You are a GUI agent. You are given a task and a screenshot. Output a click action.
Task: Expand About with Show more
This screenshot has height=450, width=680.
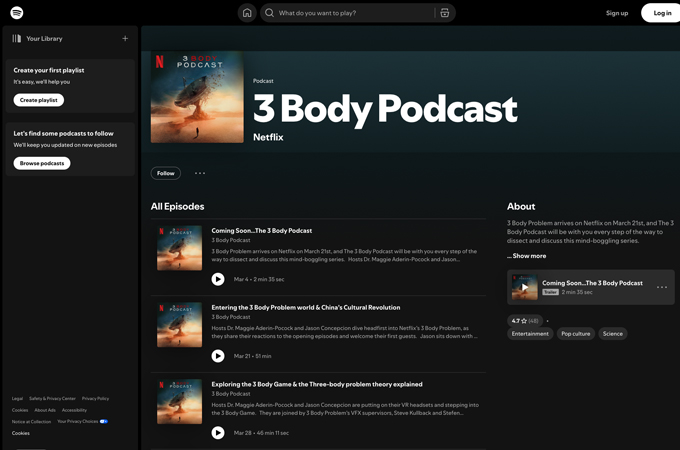point(526,256)
